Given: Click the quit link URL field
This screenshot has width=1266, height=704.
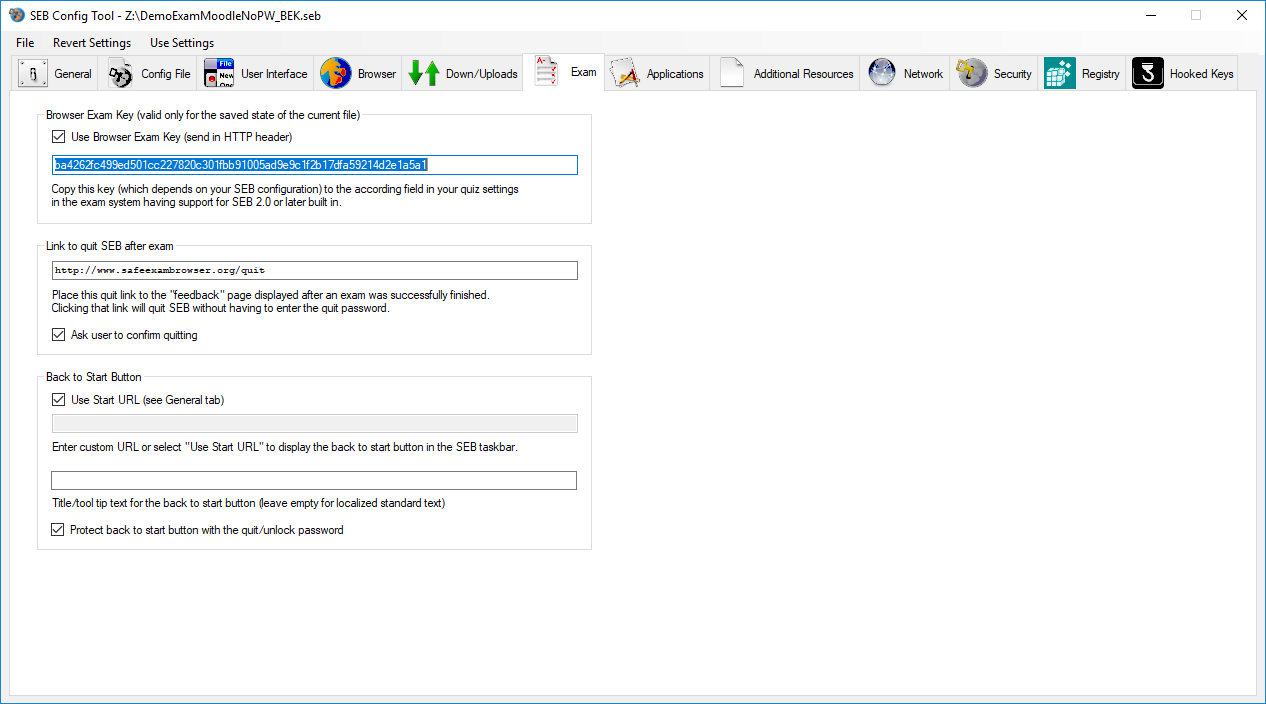Looking at the screenshot, I should tap(314, 270).
